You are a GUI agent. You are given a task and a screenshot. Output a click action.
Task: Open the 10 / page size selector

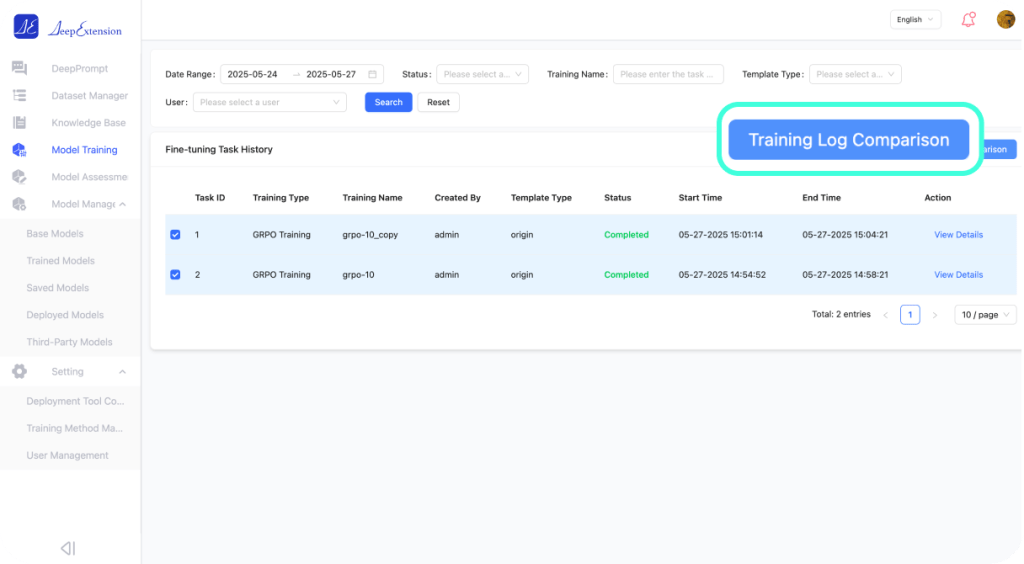coord(985,314)
